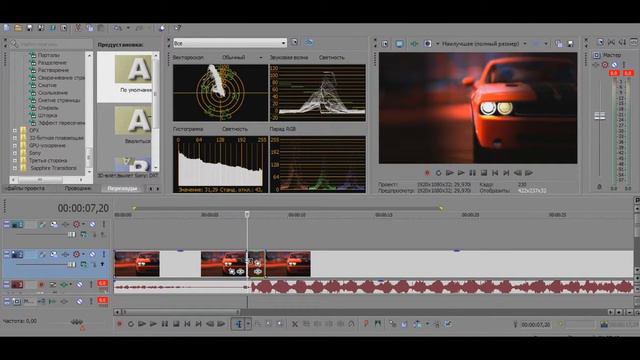Click Record in the timeline transport bar
The height and width of the screenshot is (360, 640).
119,324
